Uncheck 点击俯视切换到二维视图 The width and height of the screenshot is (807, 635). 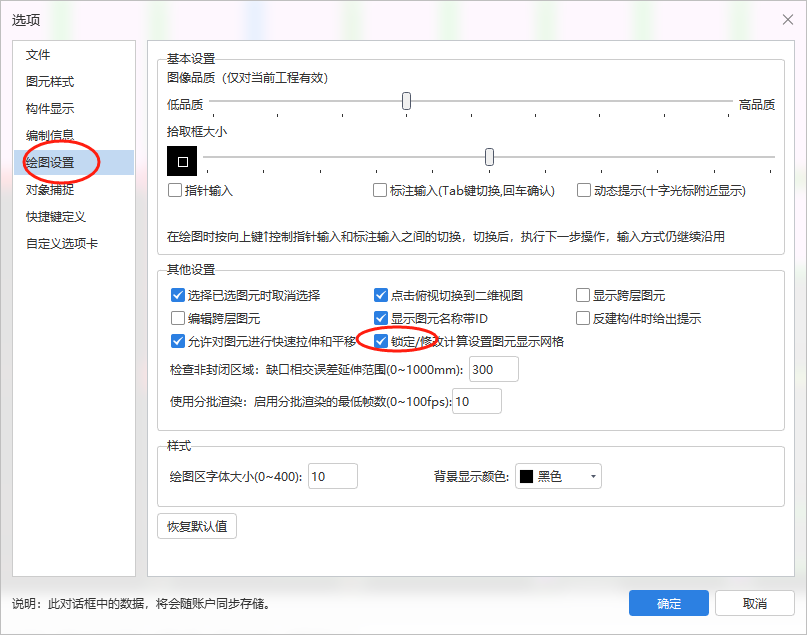pos(381,295)
